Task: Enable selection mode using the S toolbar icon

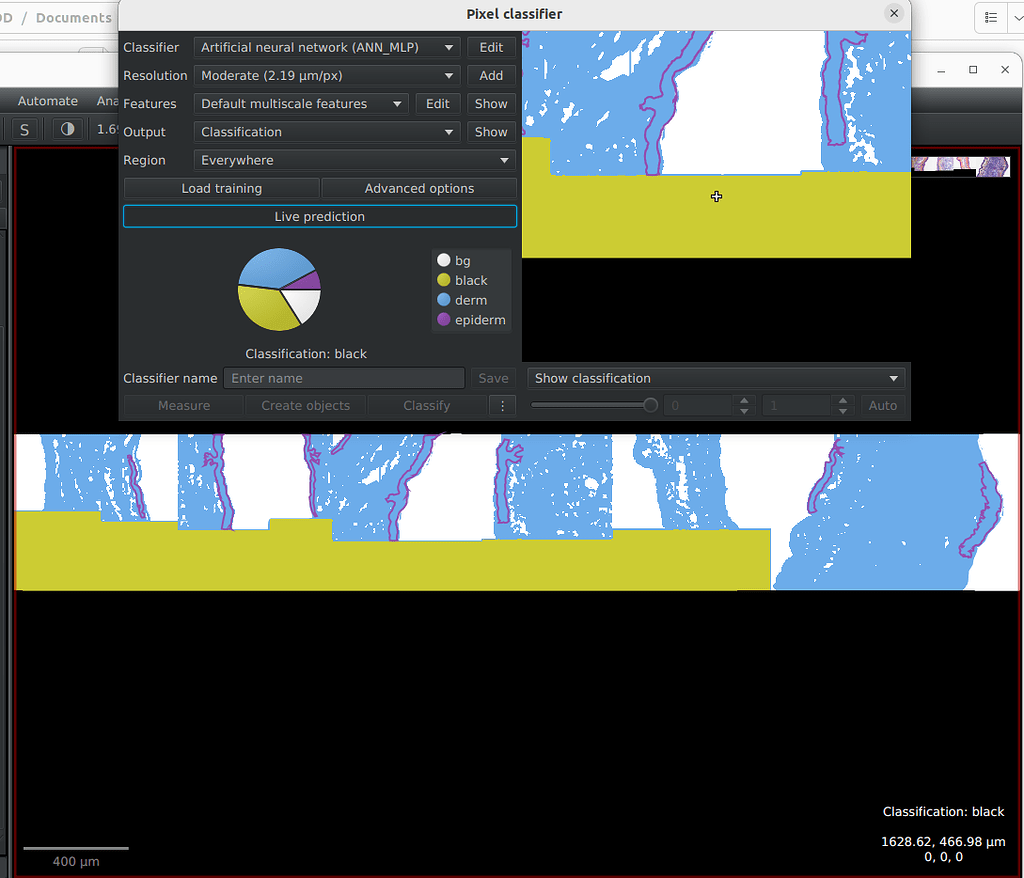Action: [x=23, y=129]
